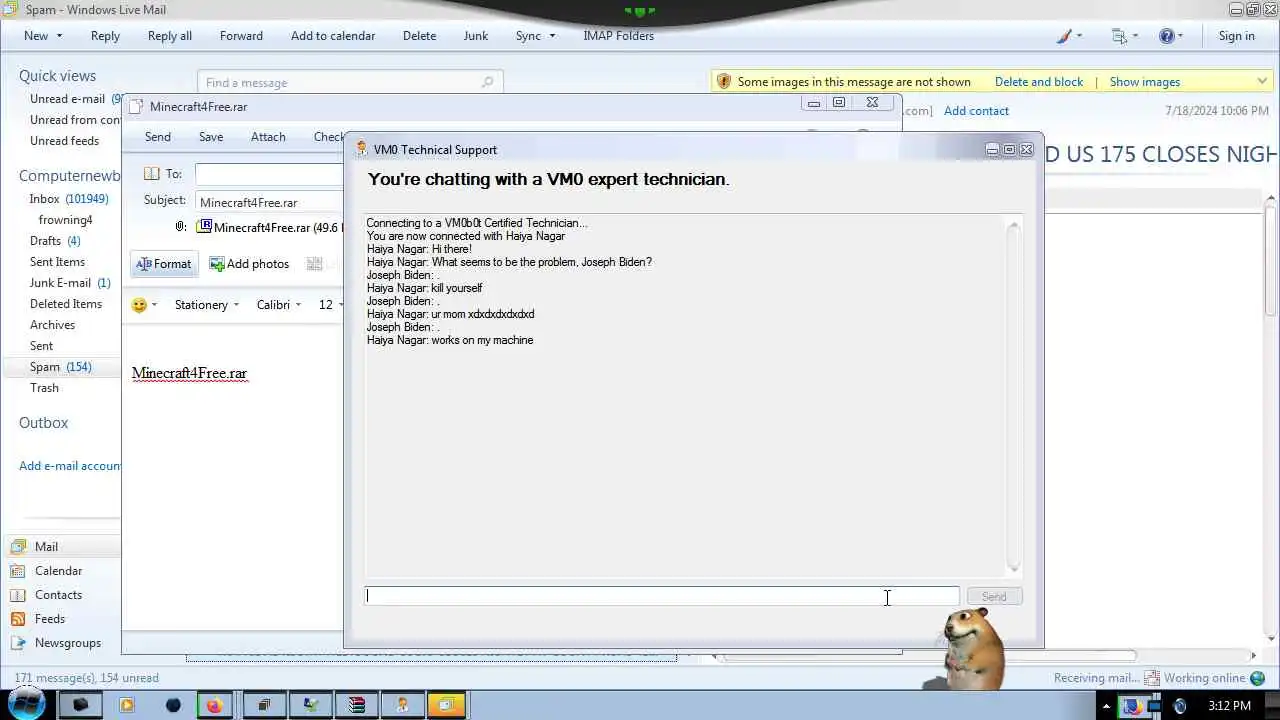This screenshot has height=720, width=1280.
Task: Click the taskbar clock showing 3:12 PM
Action: click(x=1229, y=706)
